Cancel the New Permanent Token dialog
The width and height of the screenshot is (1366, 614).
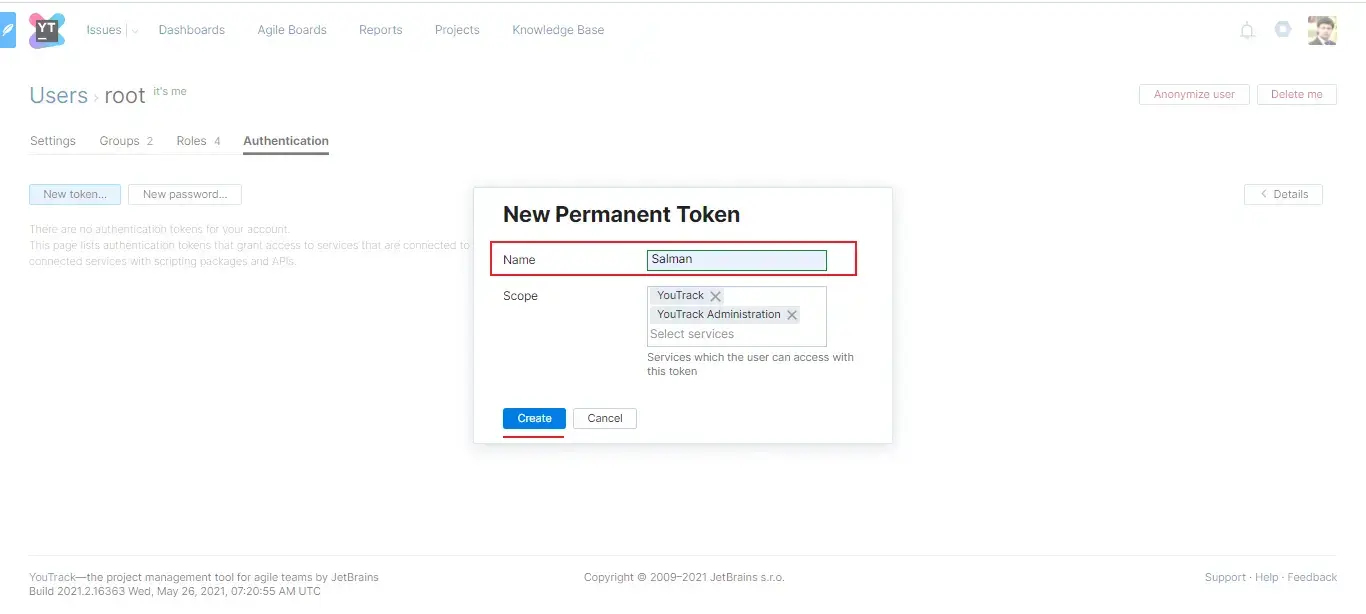coord(605,418)
